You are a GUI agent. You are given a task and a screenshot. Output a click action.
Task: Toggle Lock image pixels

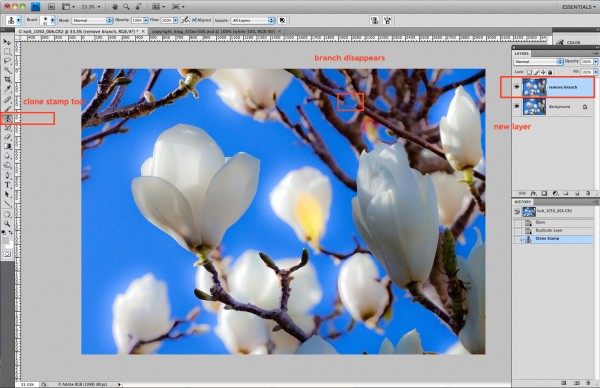(x=537, y=72)
